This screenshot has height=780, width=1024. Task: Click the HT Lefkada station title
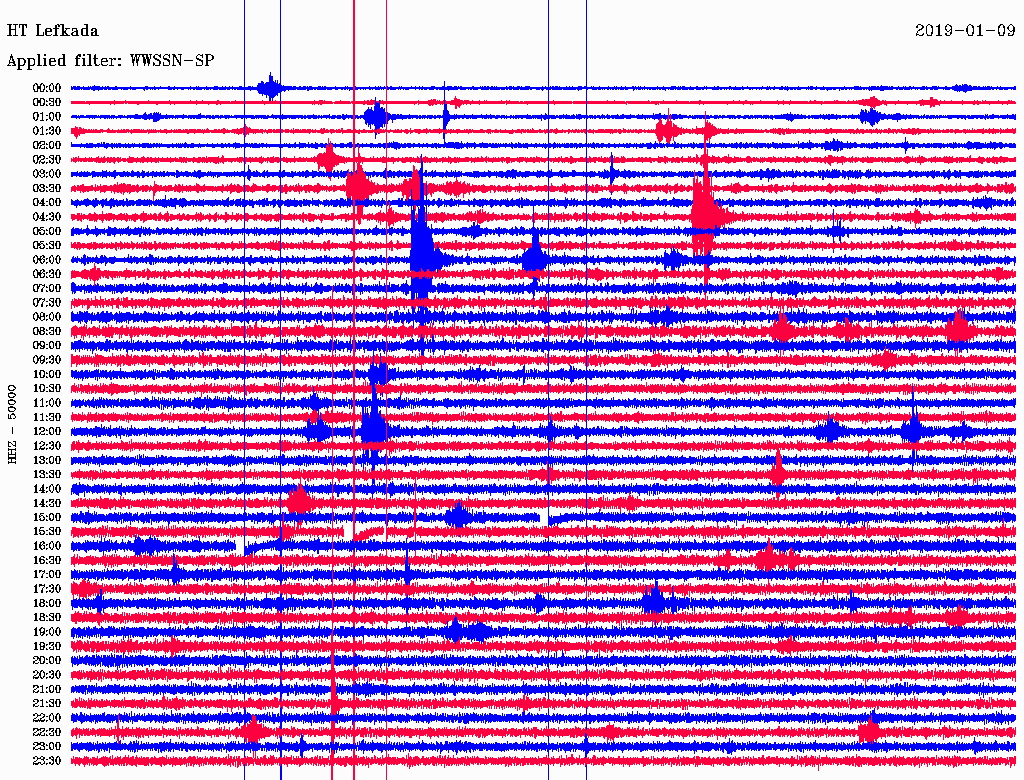point(53,31)
